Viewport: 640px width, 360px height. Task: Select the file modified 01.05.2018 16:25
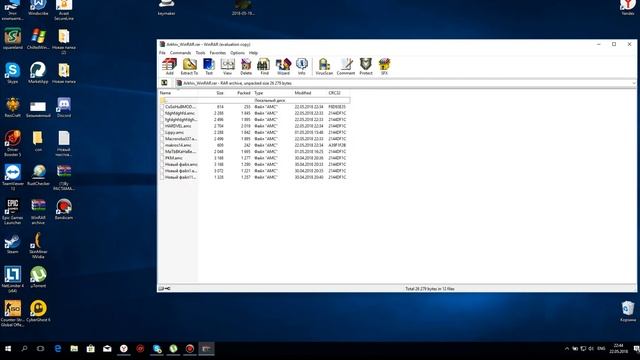point(254,151)
